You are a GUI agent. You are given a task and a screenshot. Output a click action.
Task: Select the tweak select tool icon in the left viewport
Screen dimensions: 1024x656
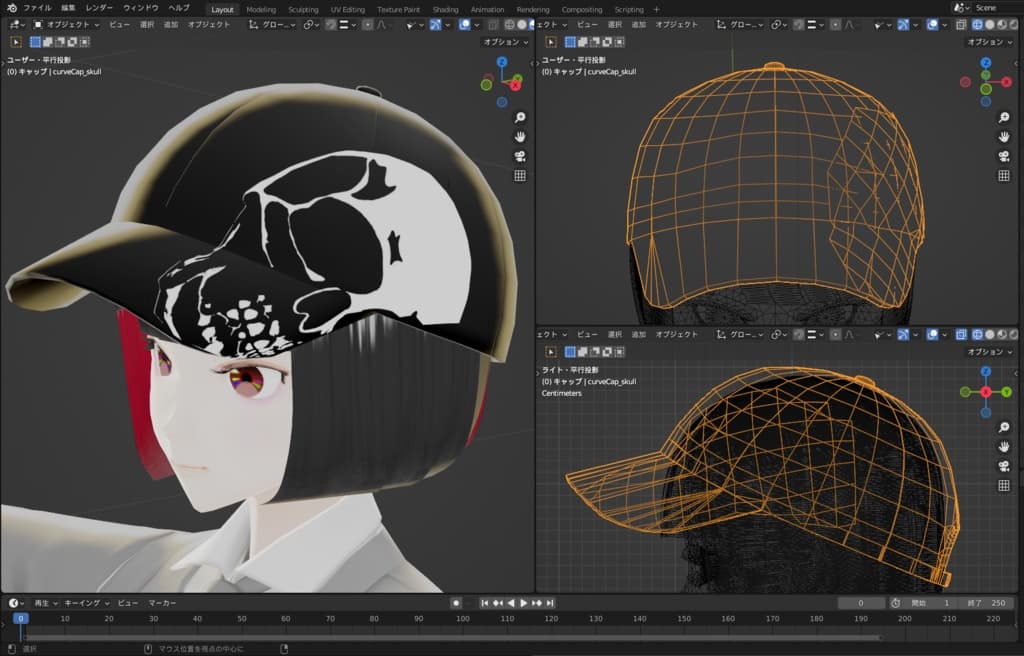(16, 42)
